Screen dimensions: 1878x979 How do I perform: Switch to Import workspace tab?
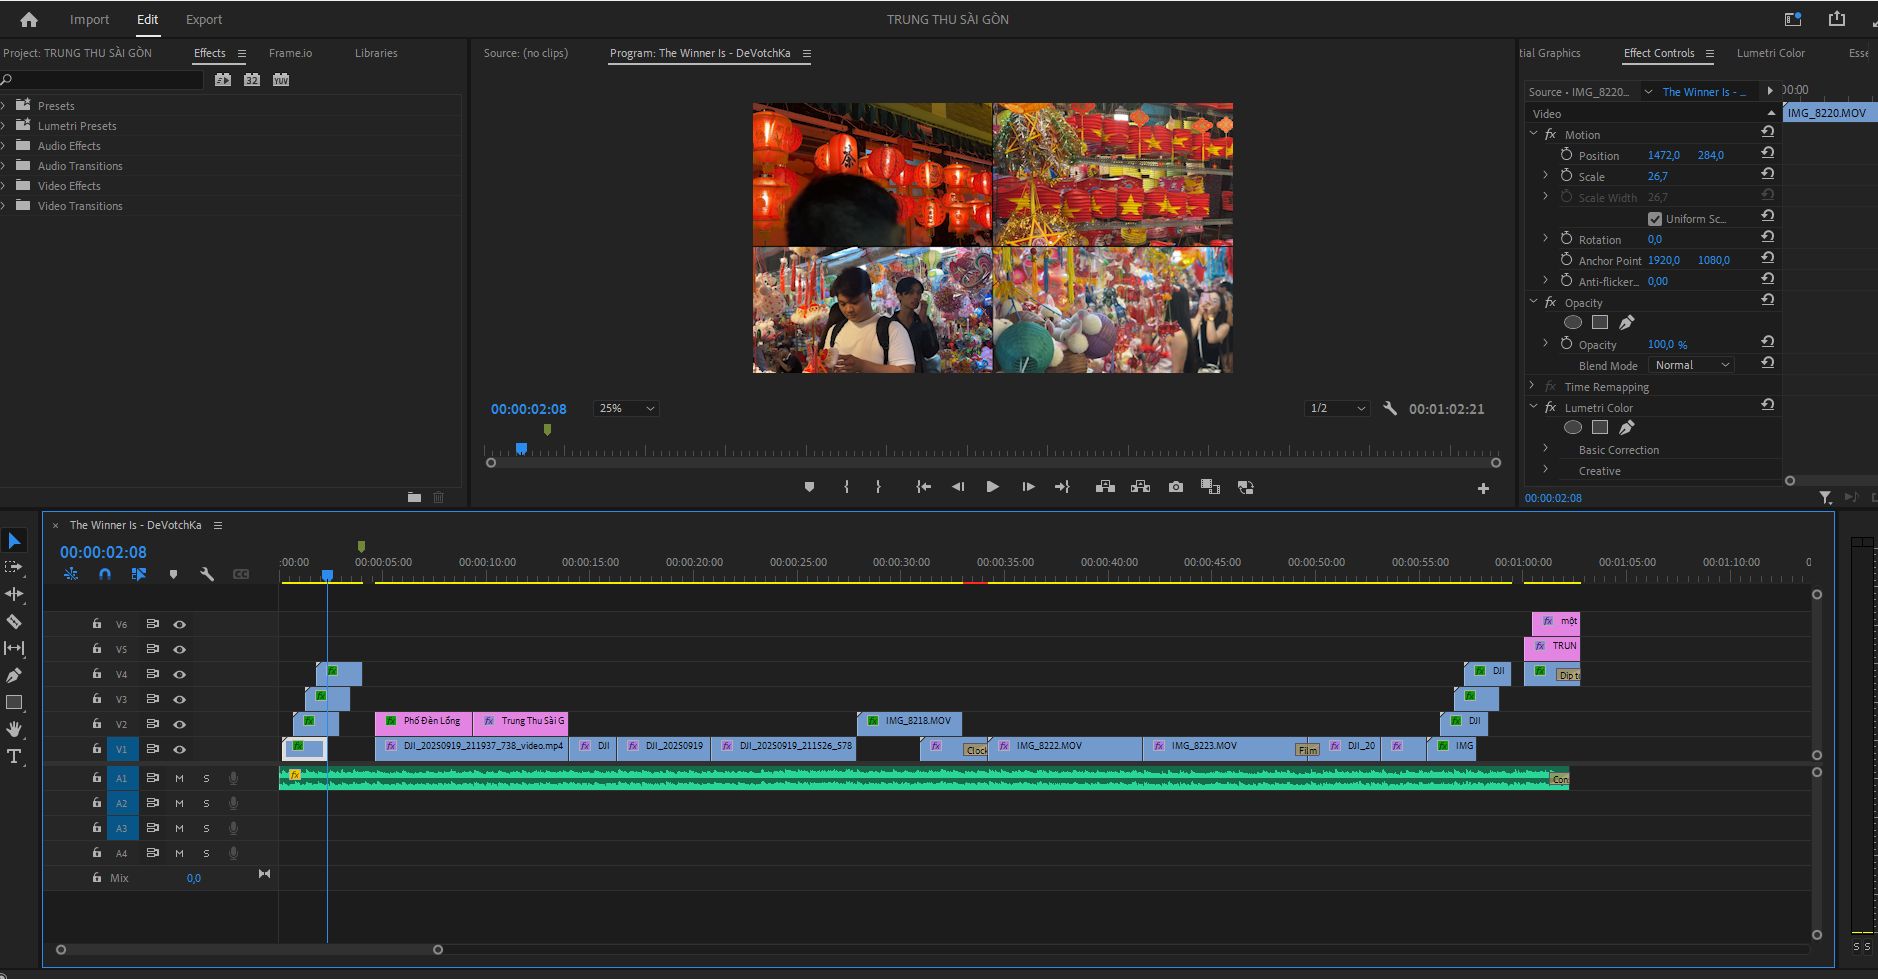(x=89, y=19)
